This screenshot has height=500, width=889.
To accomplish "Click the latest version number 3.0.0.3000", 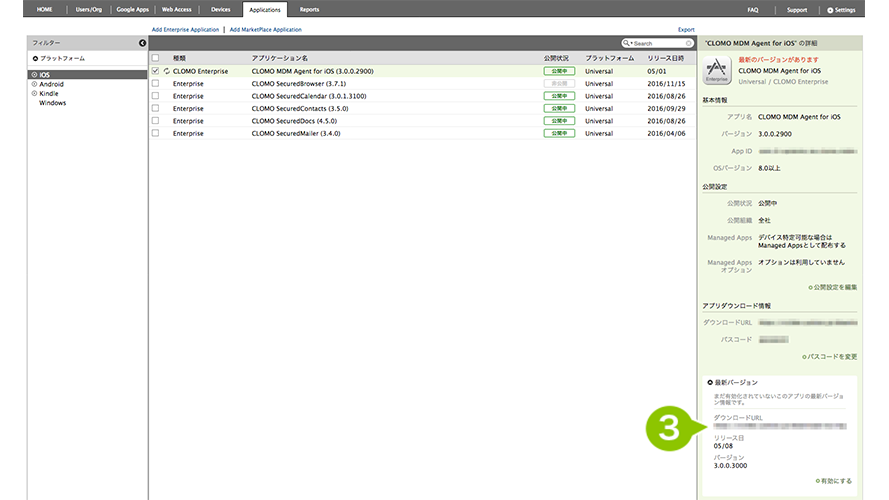I will [730, 466].
